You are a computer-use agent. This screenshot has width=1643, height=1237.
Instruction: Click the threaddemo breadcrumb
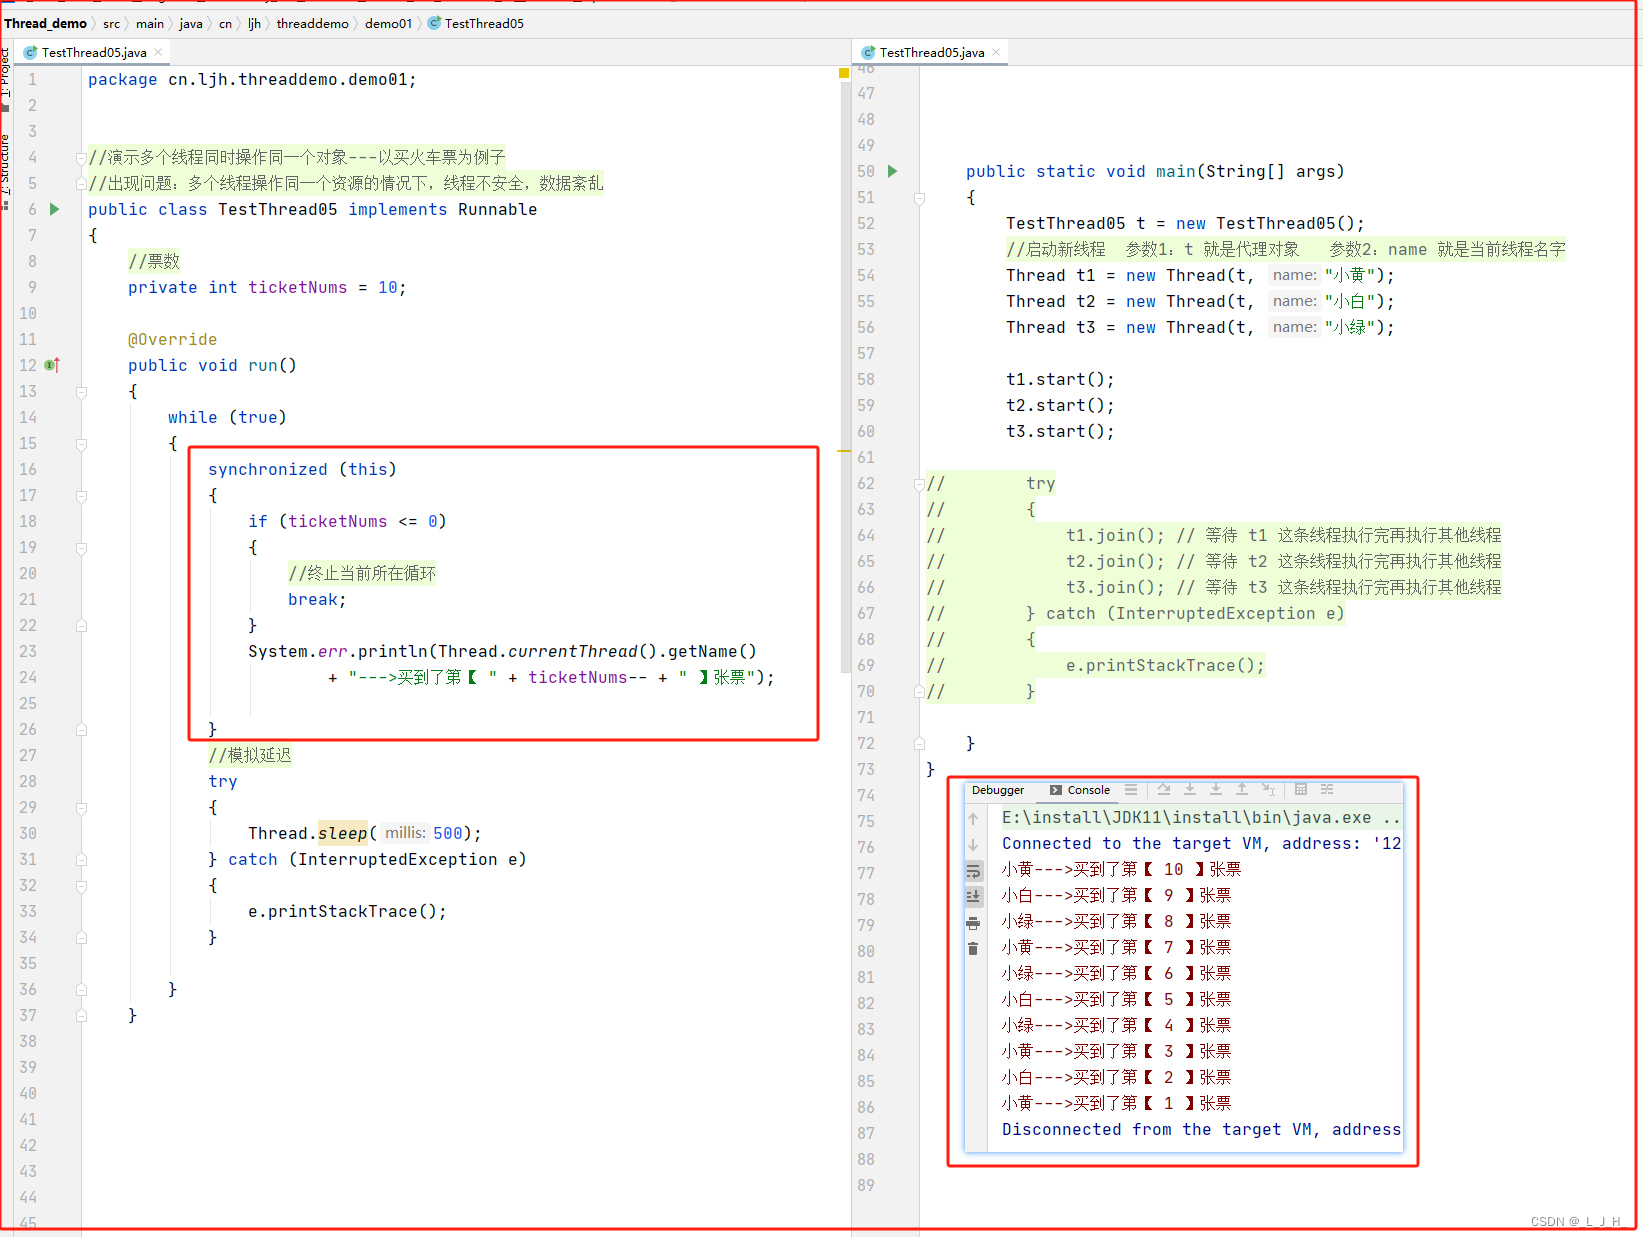tap(312, 23)
